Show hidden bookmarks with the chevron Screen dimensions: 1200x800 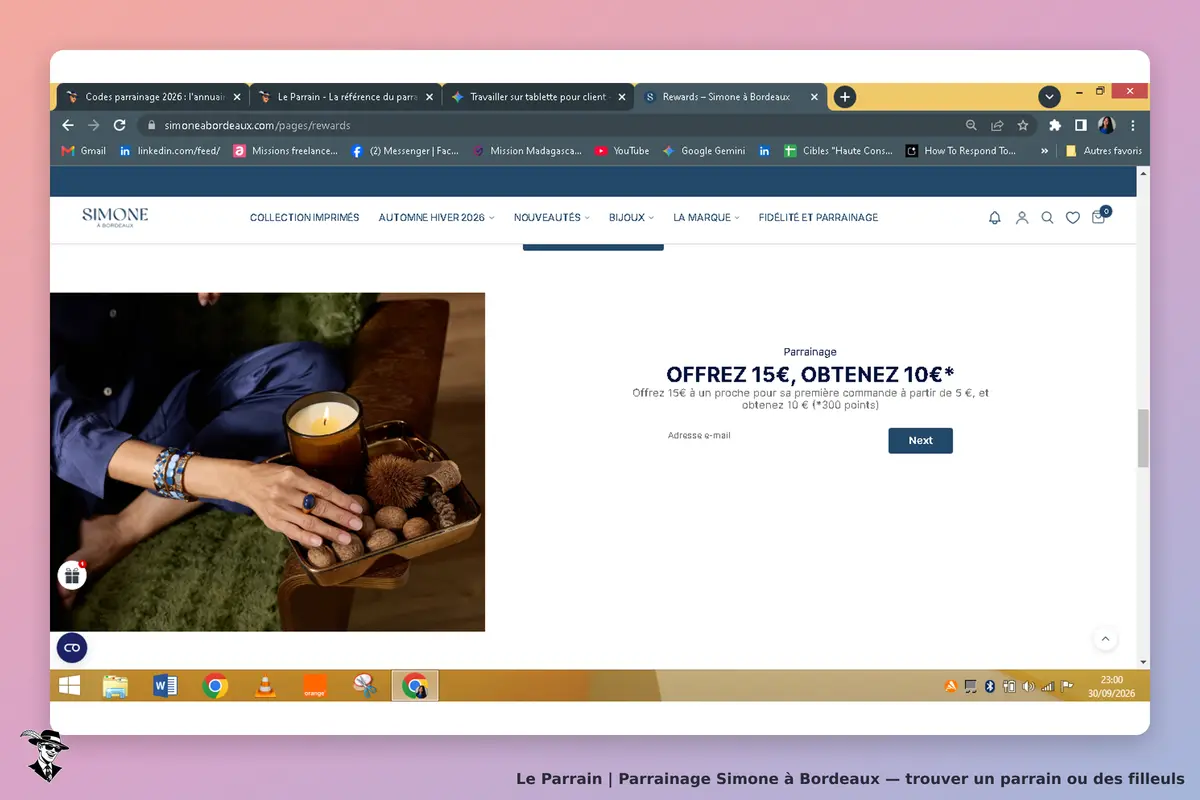point(1045,151)
